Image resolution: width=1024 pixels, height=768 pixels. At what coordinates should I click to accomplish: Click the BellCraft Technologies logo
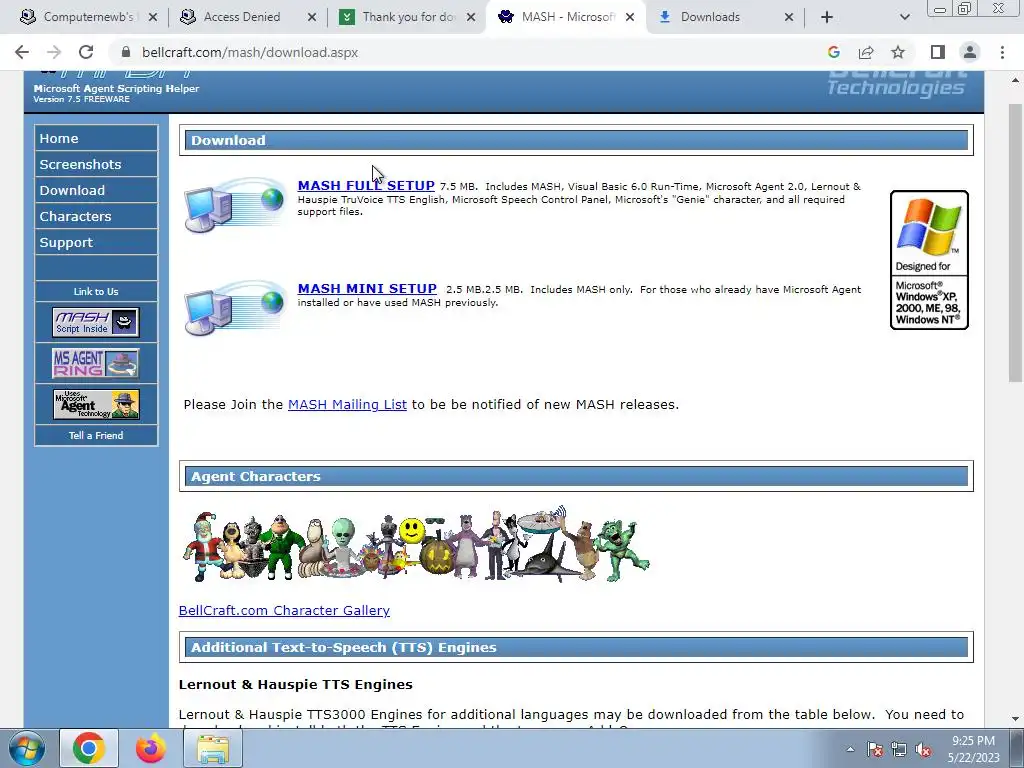coord(895,84)
